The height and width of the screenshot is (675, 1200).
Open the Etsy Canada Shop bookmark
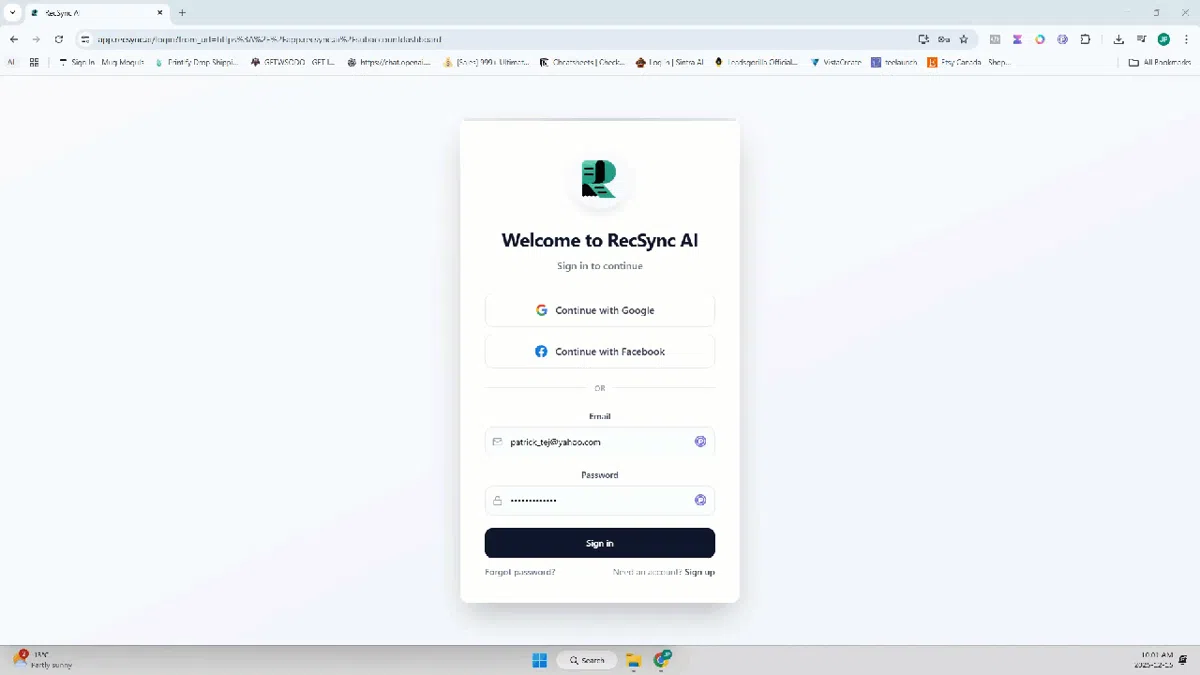click(970, 62)
